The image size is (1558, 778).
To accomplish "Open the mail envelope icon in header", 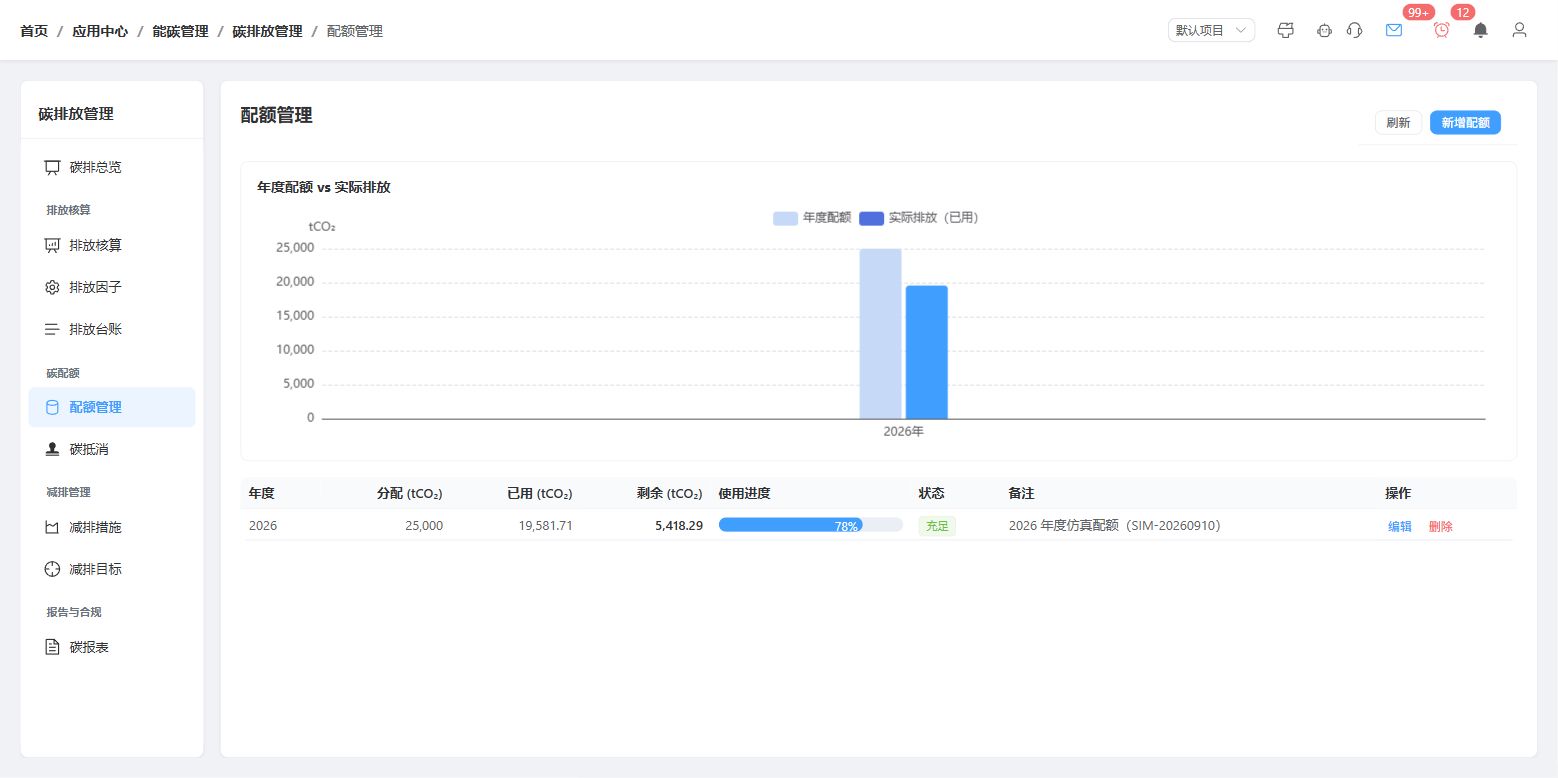I will (1393, 30).
